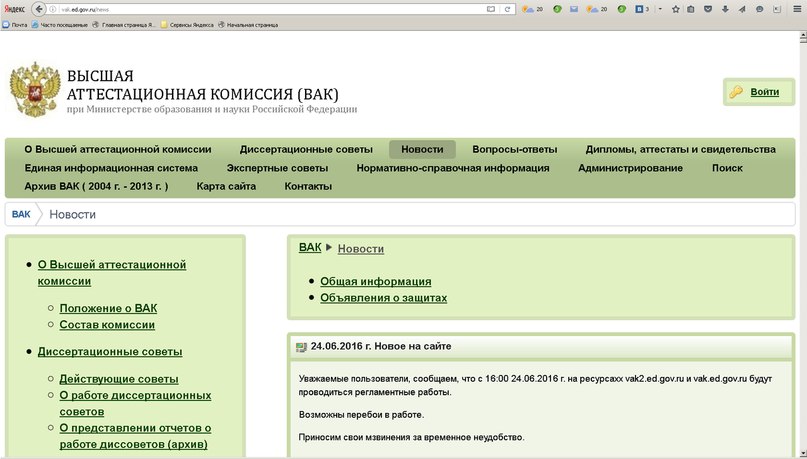Show bookmarks list clipboard icon
This screenshot has height=459, width=807.
tap(691, 9)
